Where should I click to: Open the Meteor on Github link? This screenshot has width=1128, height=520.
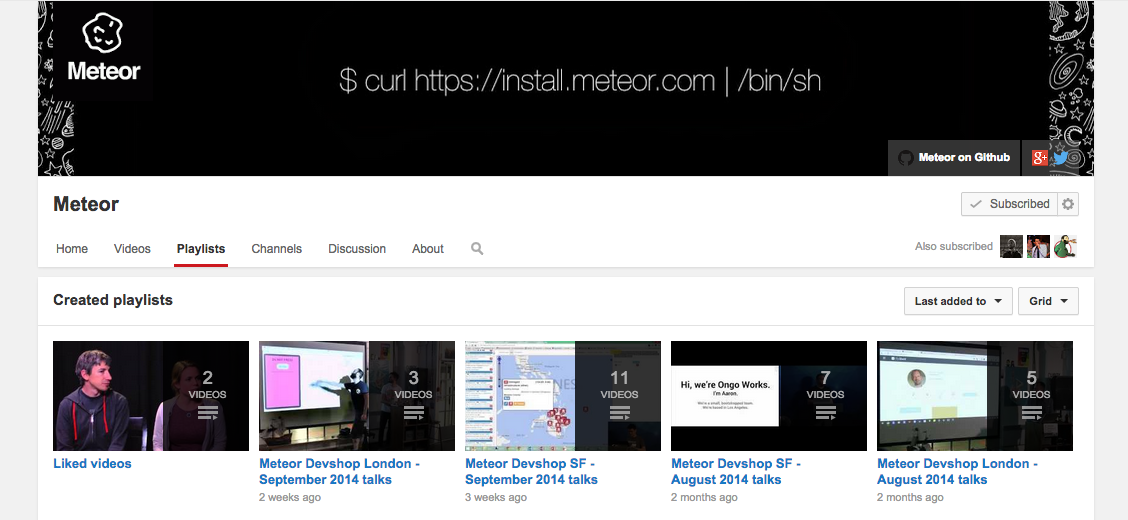point(954,158)
